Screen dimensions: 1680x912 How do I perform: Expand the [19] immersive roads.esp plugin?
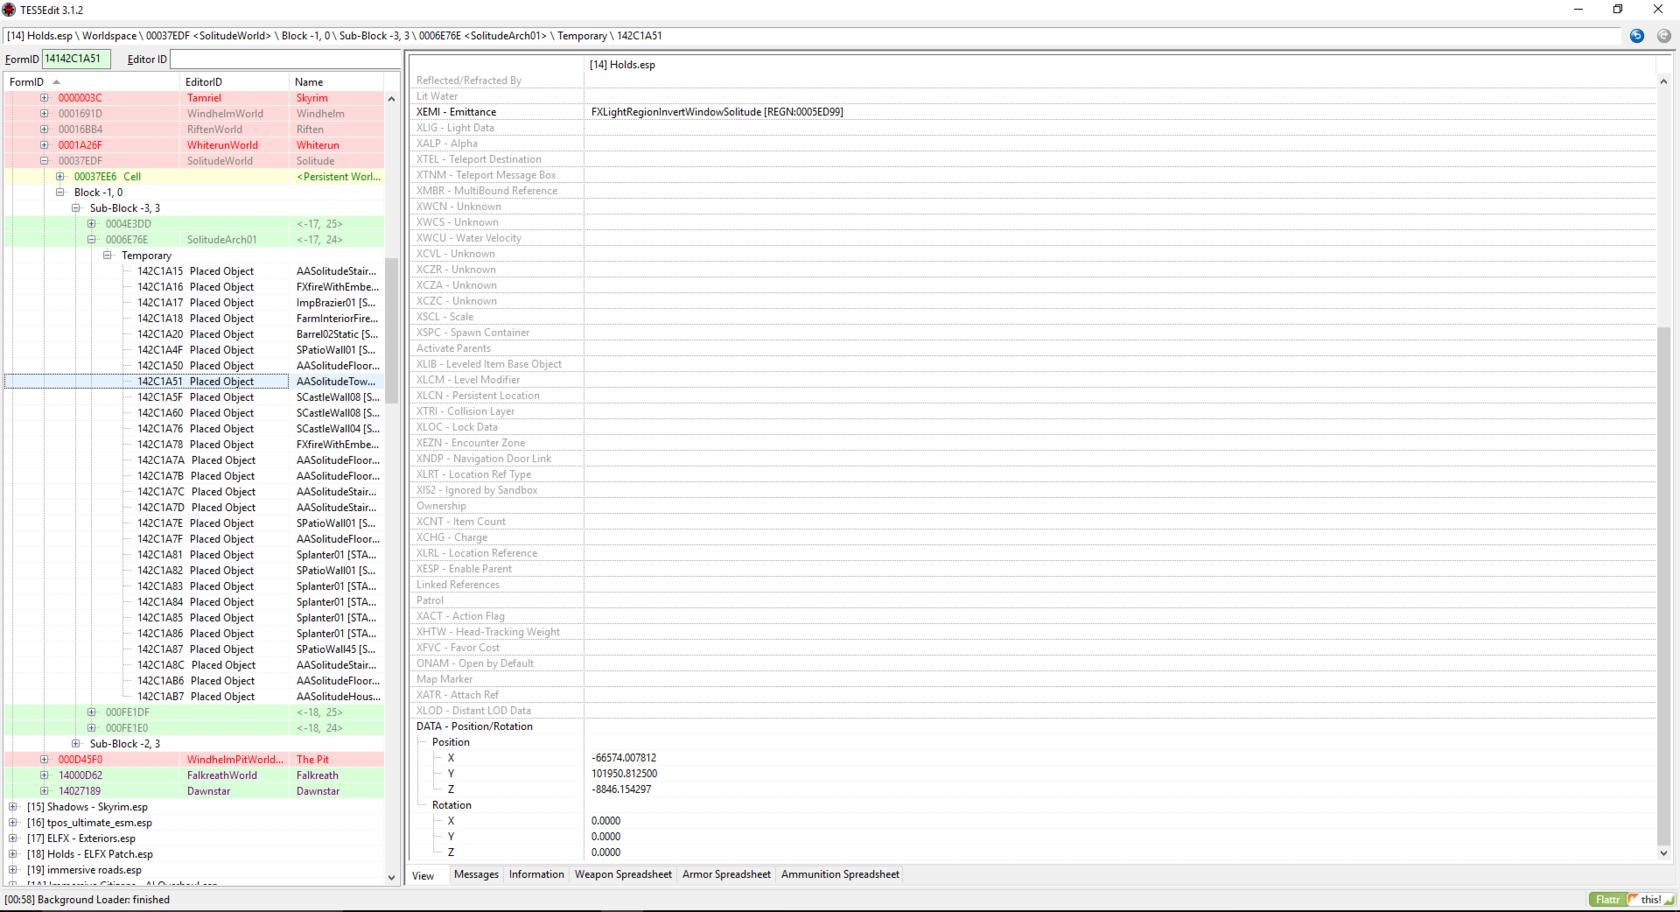click(x=13, y=870)
